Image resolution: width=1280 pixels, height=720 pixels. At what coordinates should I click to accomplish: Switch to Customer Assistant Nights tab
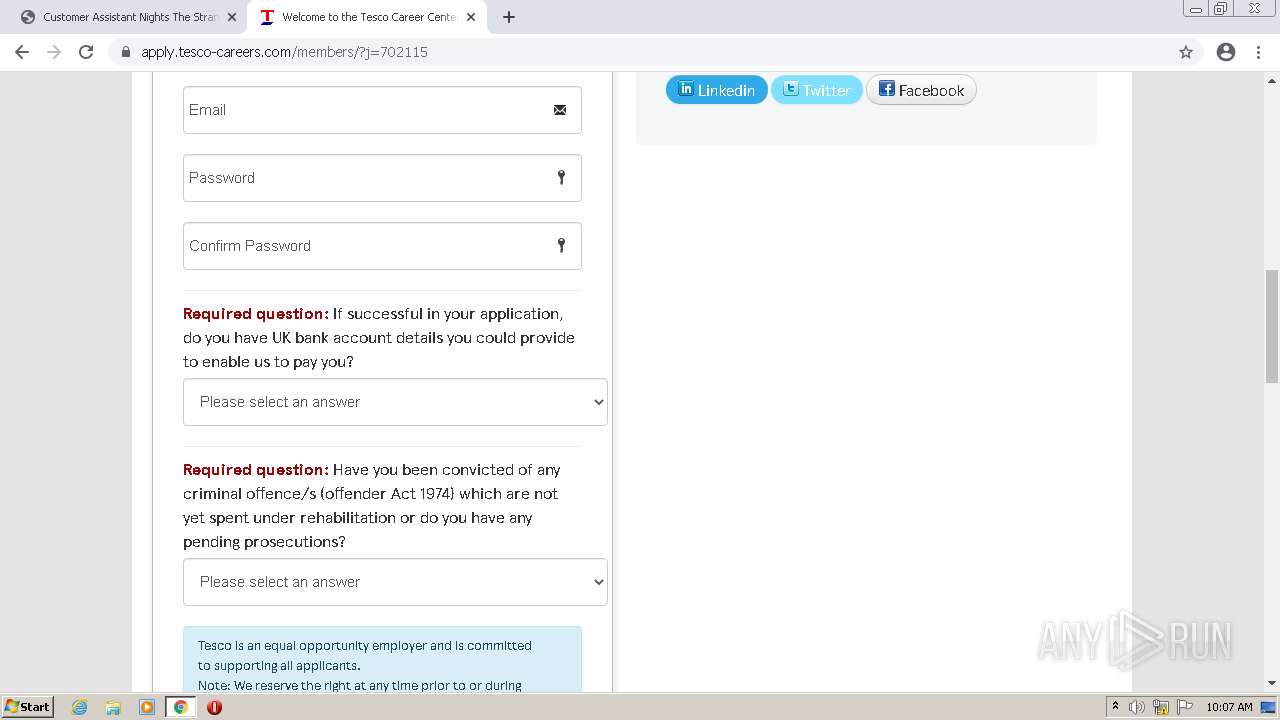coord(128,17)
